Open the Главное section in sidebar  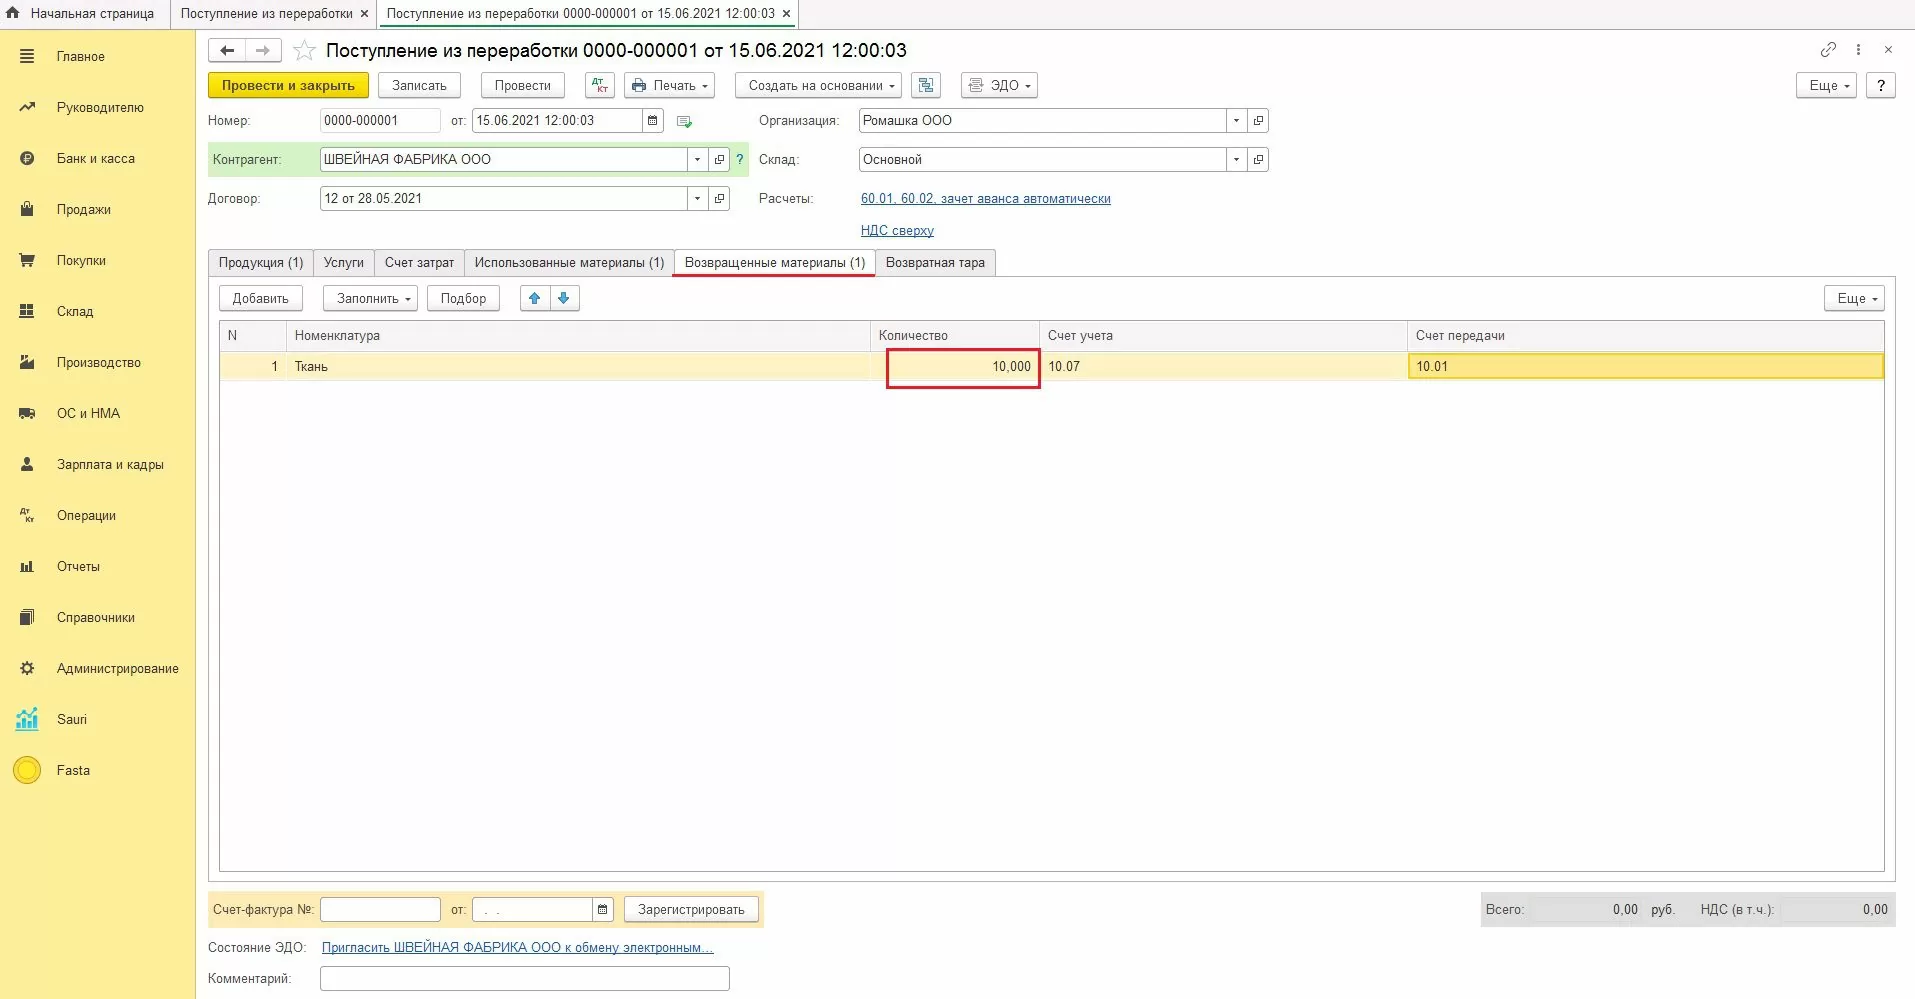(80, 57)
